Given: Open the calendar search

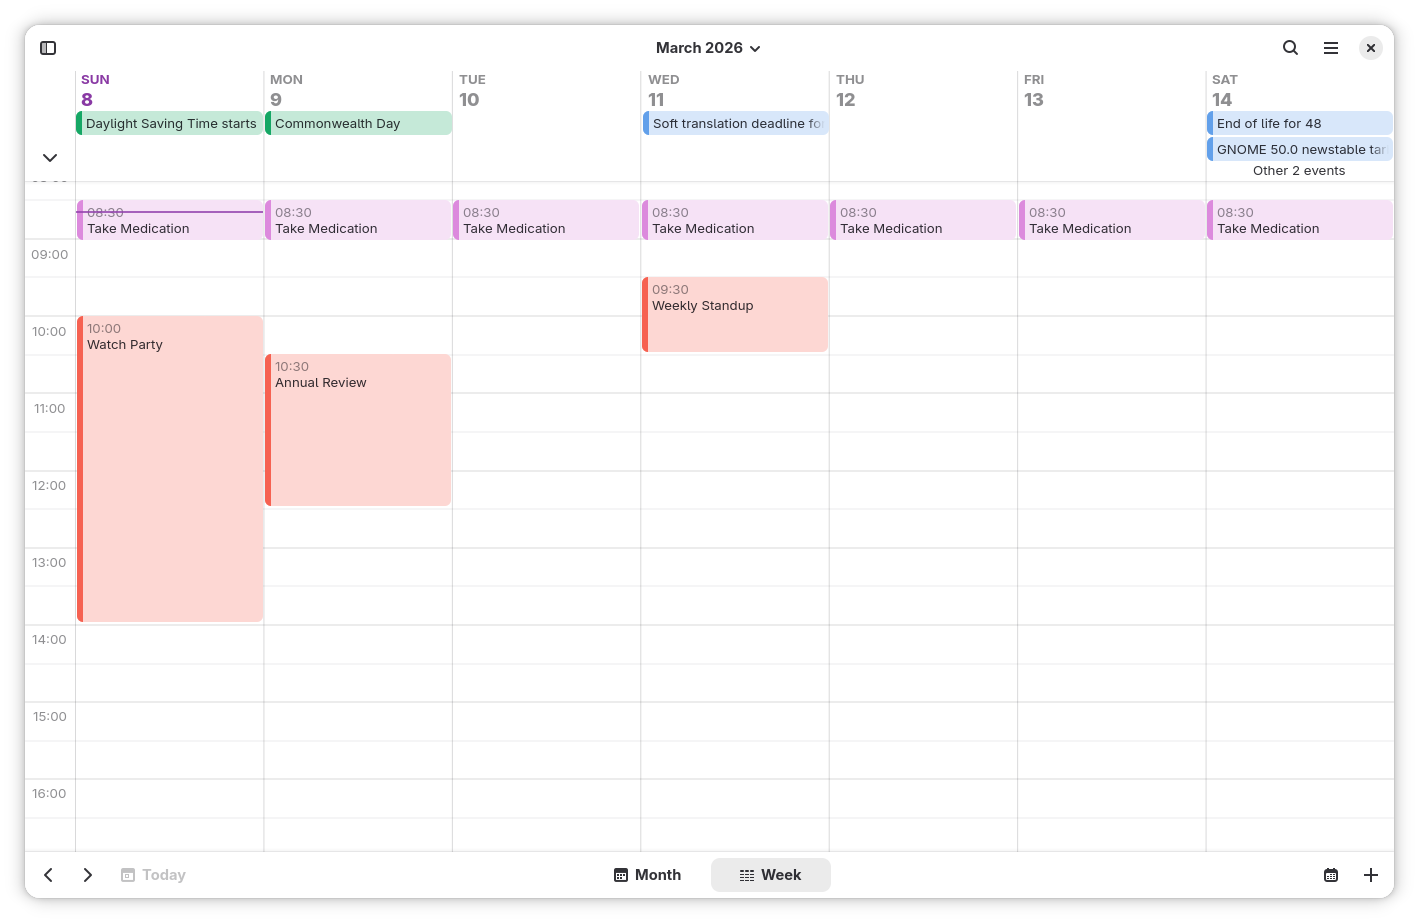Looking at the screenshot, I should tap(1290, 48).
